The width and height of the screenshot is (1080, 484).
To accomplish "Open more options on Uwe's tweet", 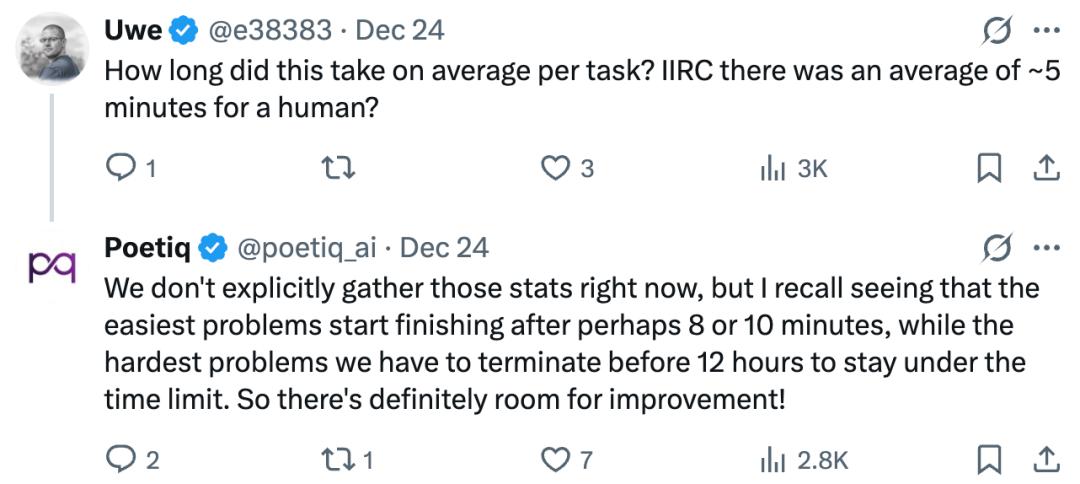I will coord(1045,32).
